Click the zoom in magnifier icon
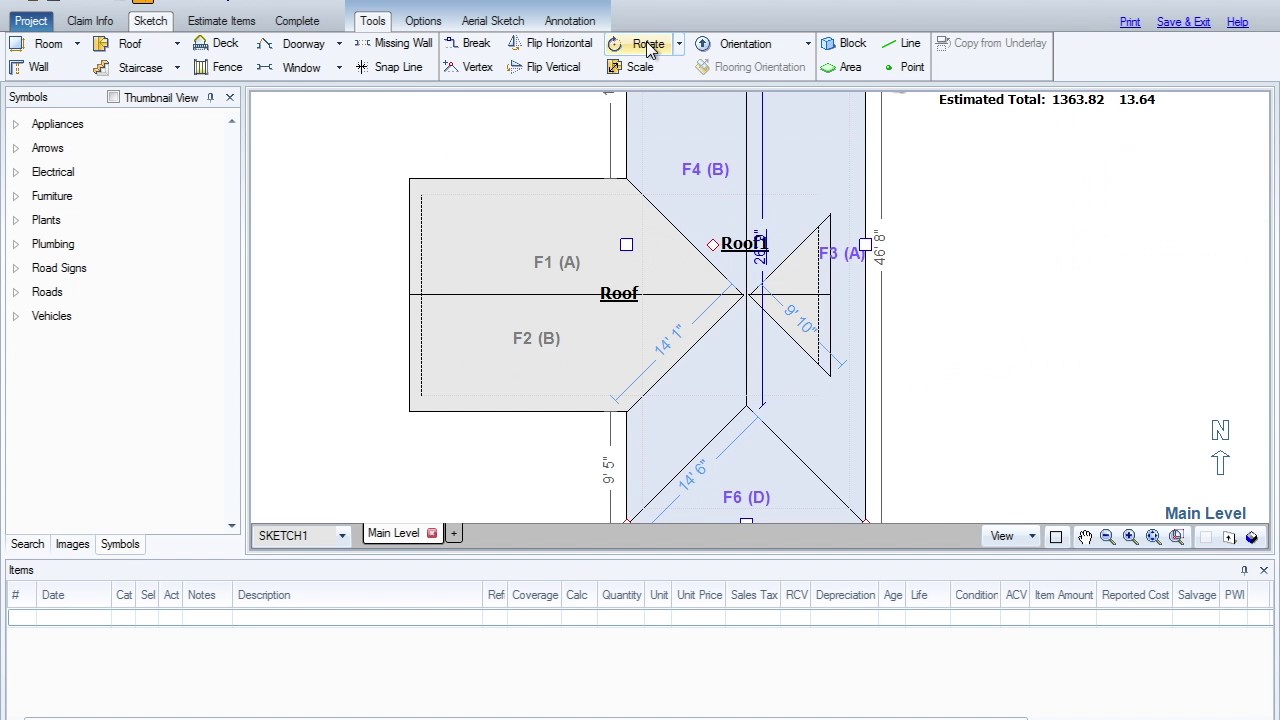The width and height of the screenshot is (1280, 720). pyautogui.click(x=1130, y=537)
